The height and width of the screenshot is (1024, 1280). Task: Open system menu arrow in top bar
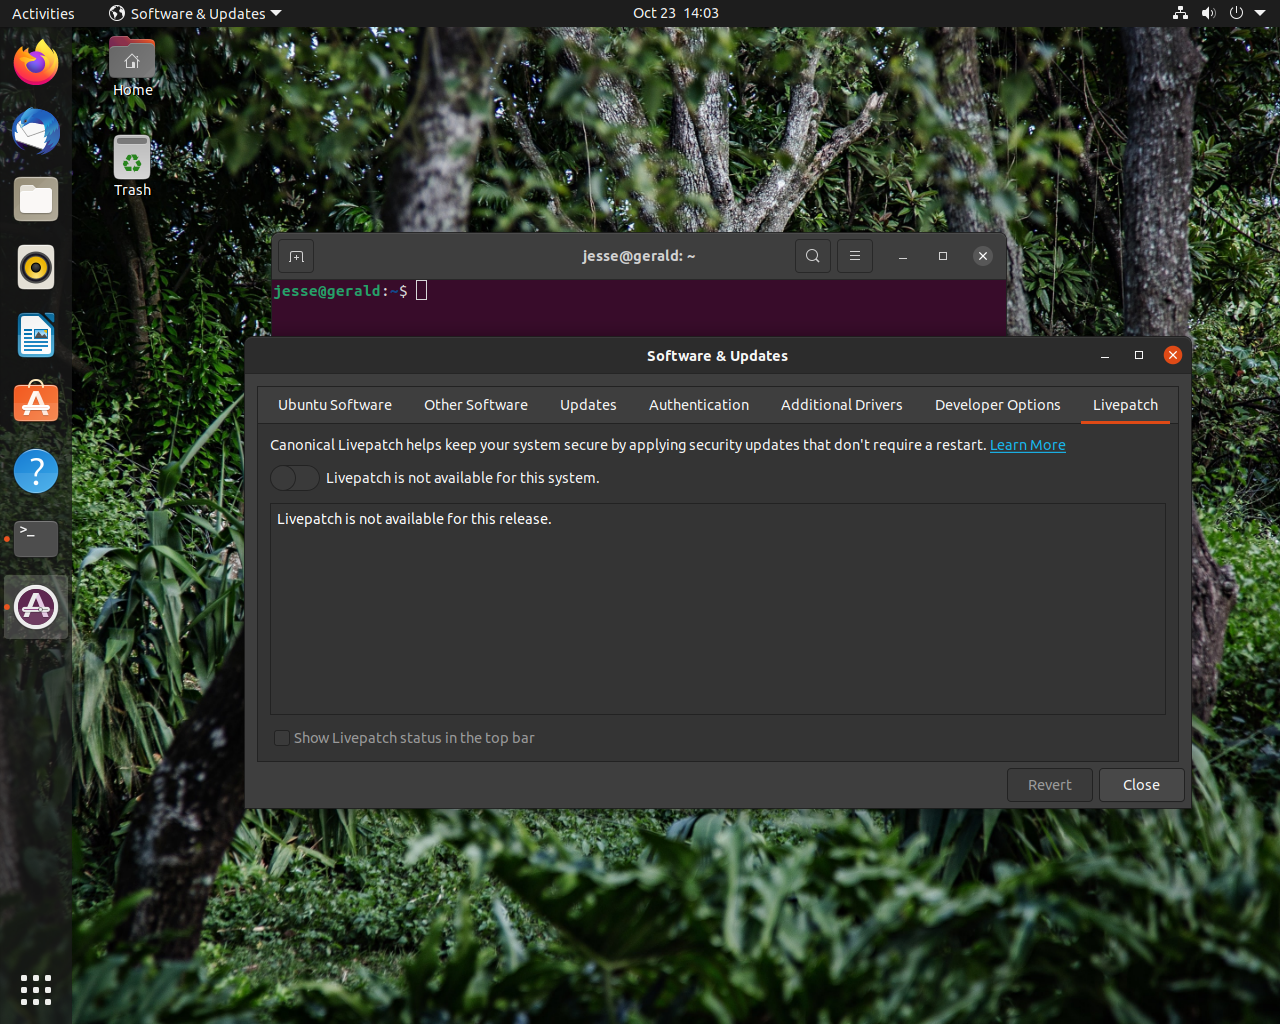pyautogui.click(x=1260, y=13)
